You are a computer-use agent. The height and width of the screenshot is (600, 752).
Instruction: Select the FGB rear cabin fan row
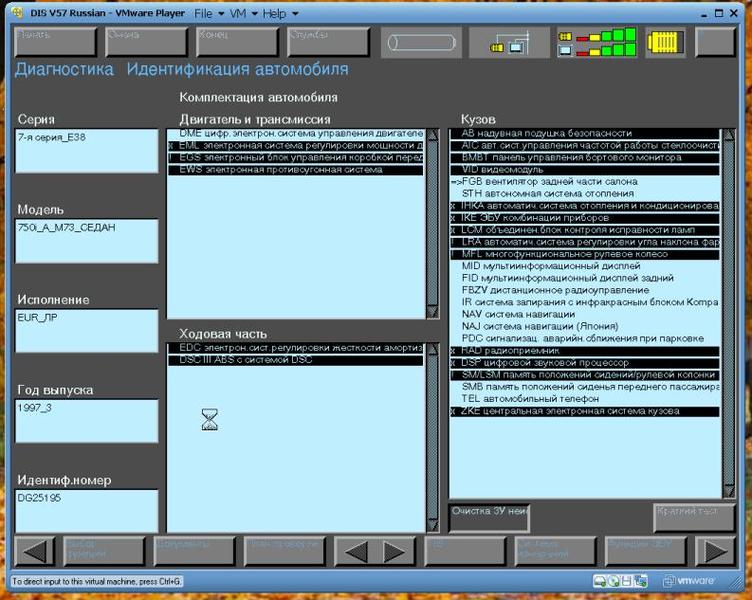pos(585,182)
